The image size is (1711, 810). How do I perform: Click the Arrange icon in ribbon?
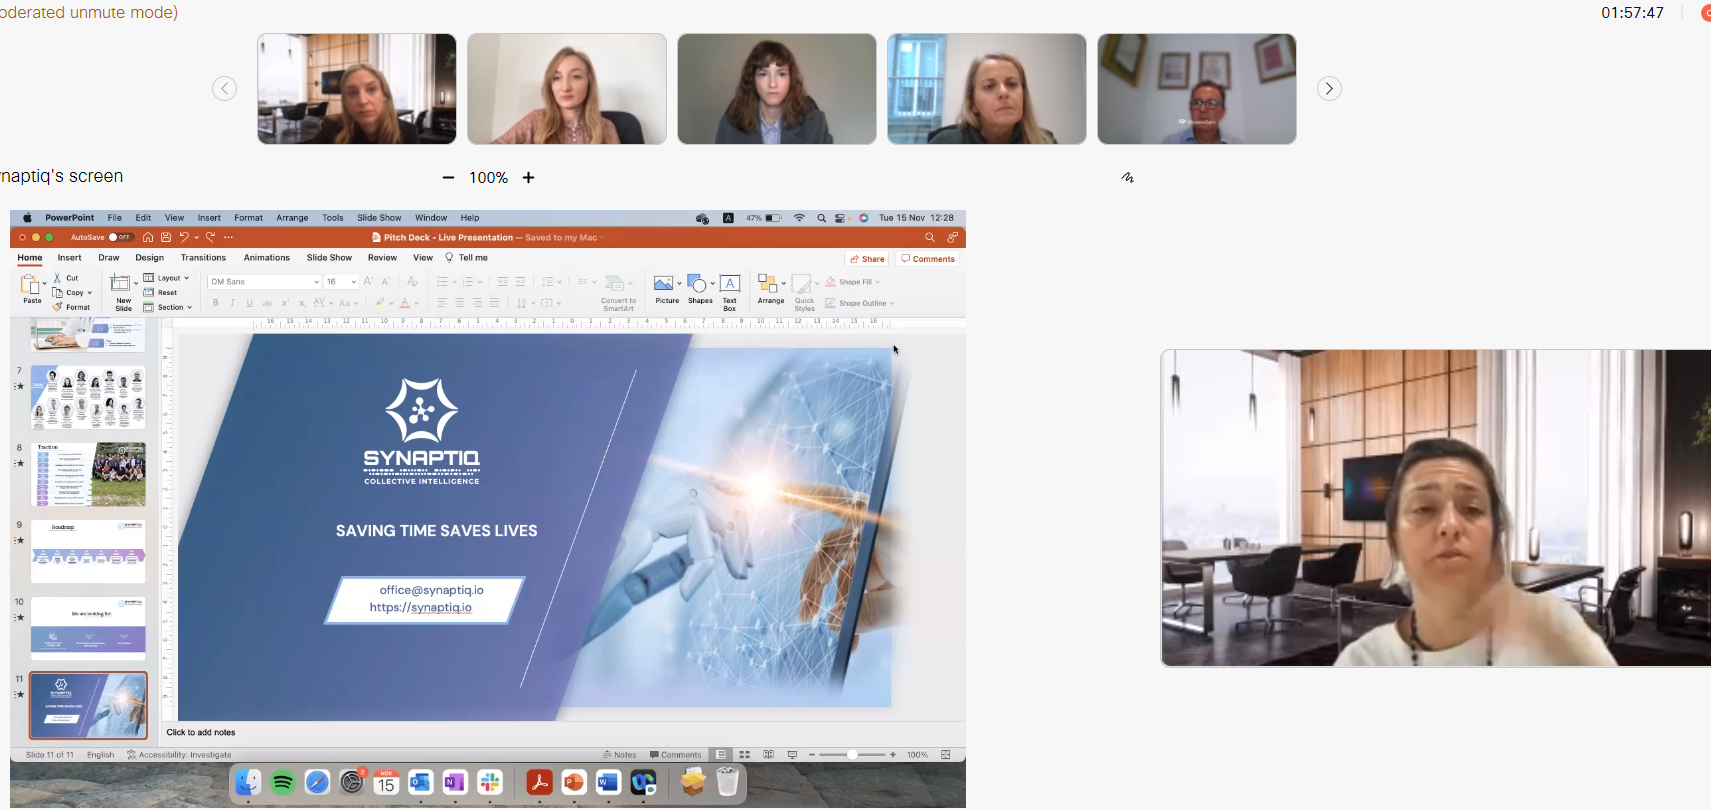(x=769, y=285)
